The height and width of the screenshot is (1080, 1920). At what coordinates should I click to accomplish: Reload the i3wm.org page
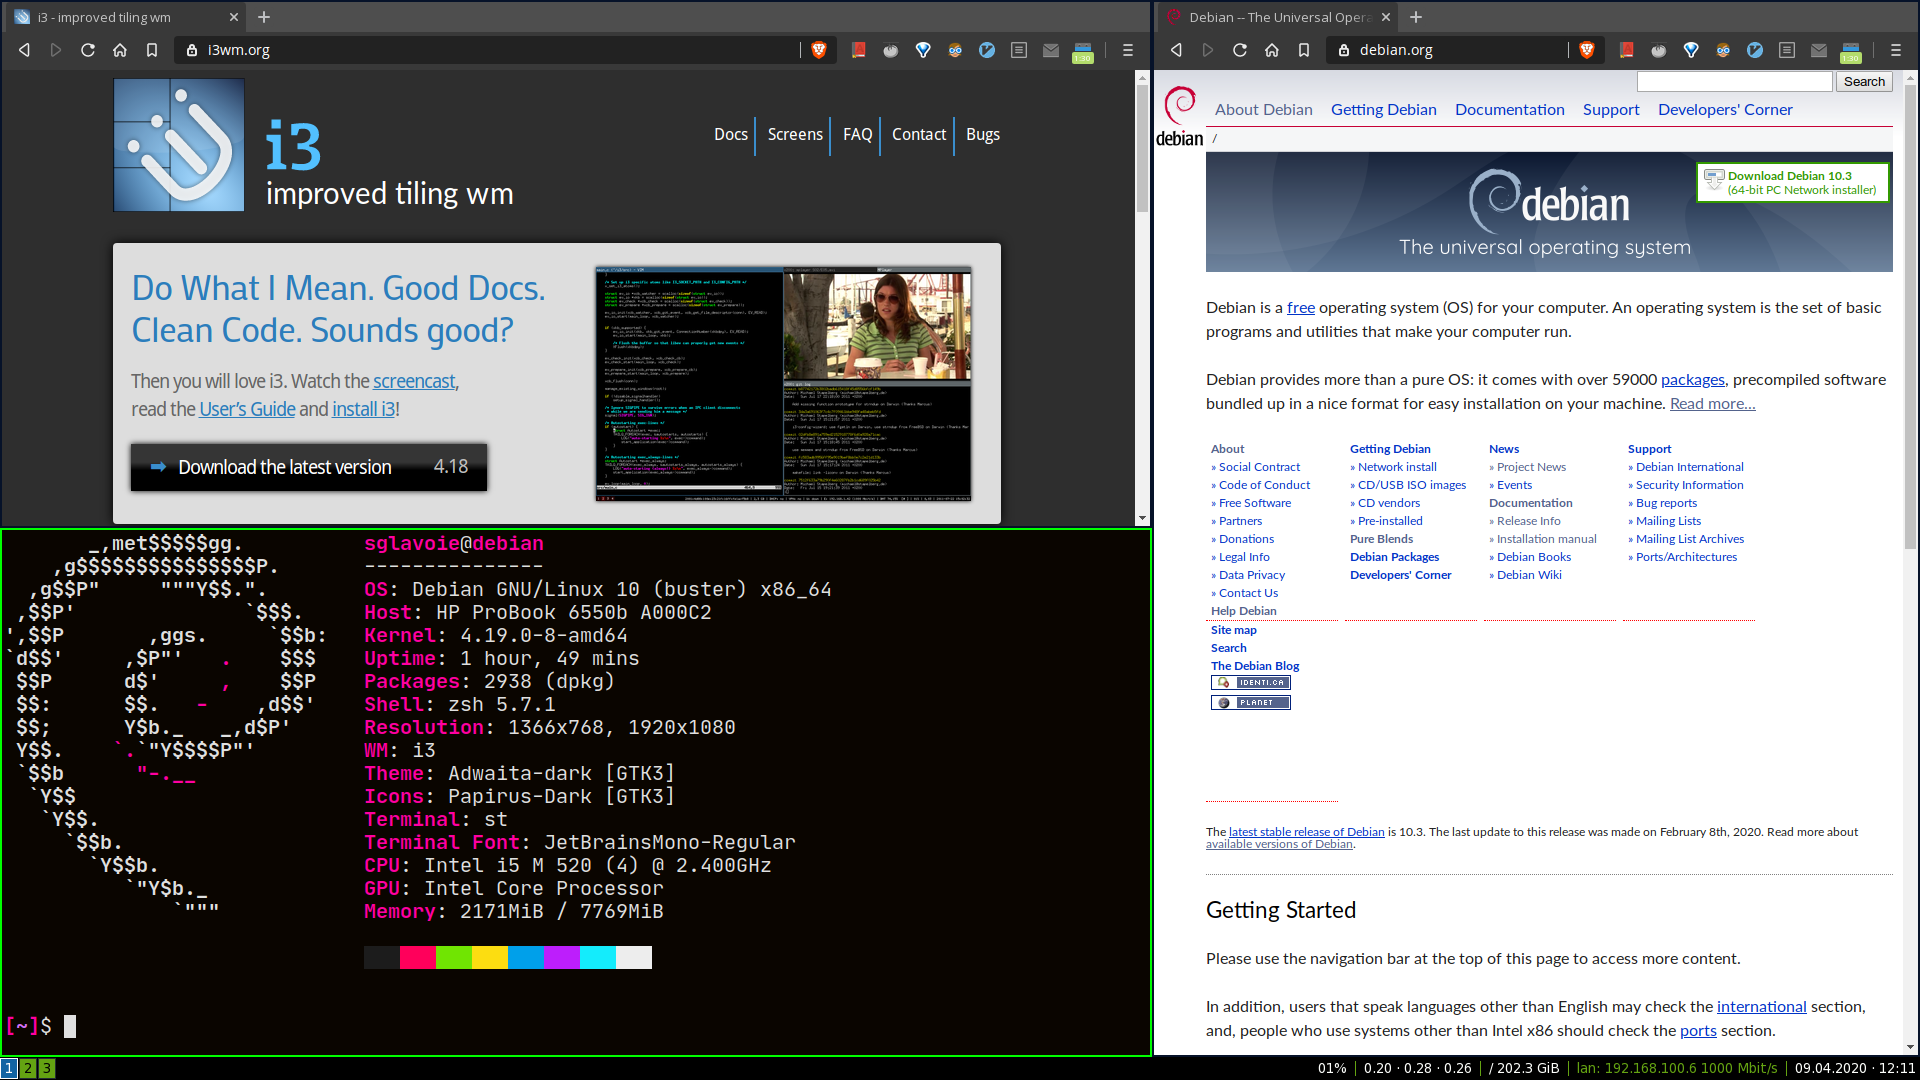[88, 50]
